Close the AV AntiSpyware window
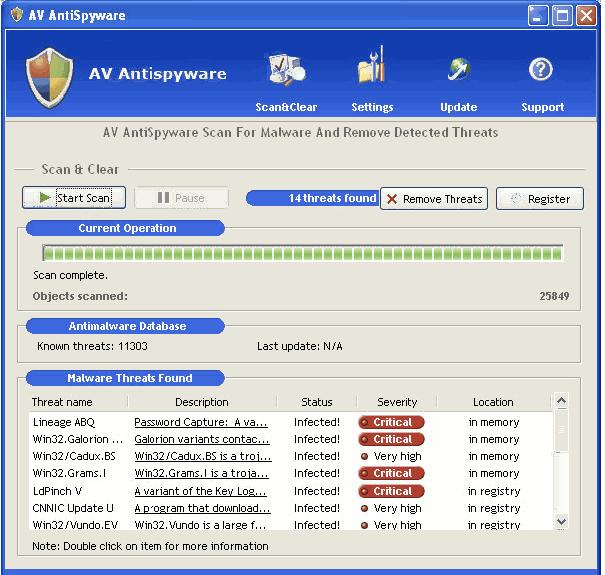The height and width of the screenshot is (575, 605). [x=586, y=15]
